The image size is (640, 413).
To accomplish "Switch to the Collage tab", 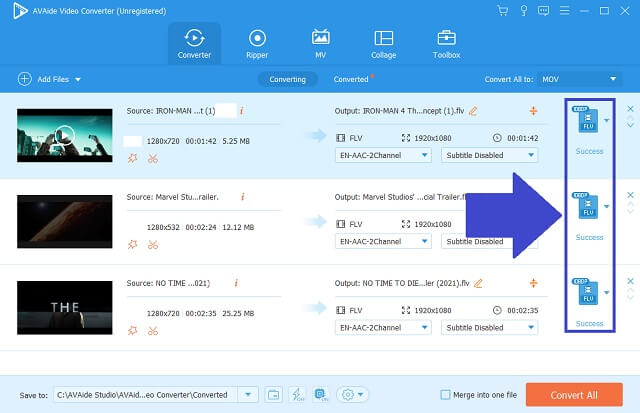I will (383, 44).
